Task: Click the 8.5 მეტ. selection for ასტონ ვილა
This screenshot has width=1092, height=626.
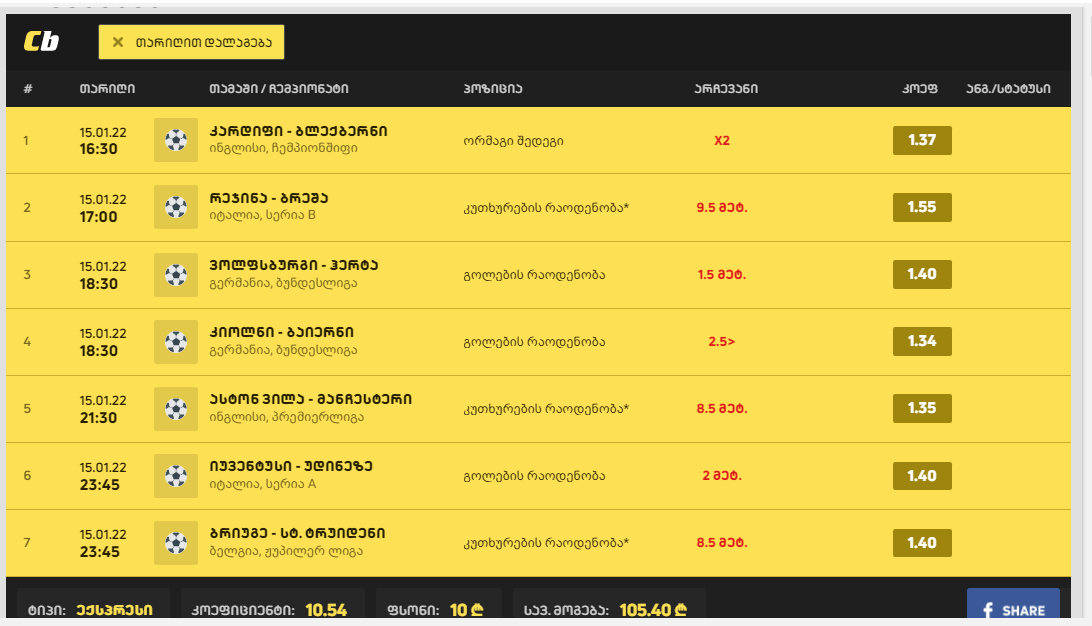Action: point(722,409)
